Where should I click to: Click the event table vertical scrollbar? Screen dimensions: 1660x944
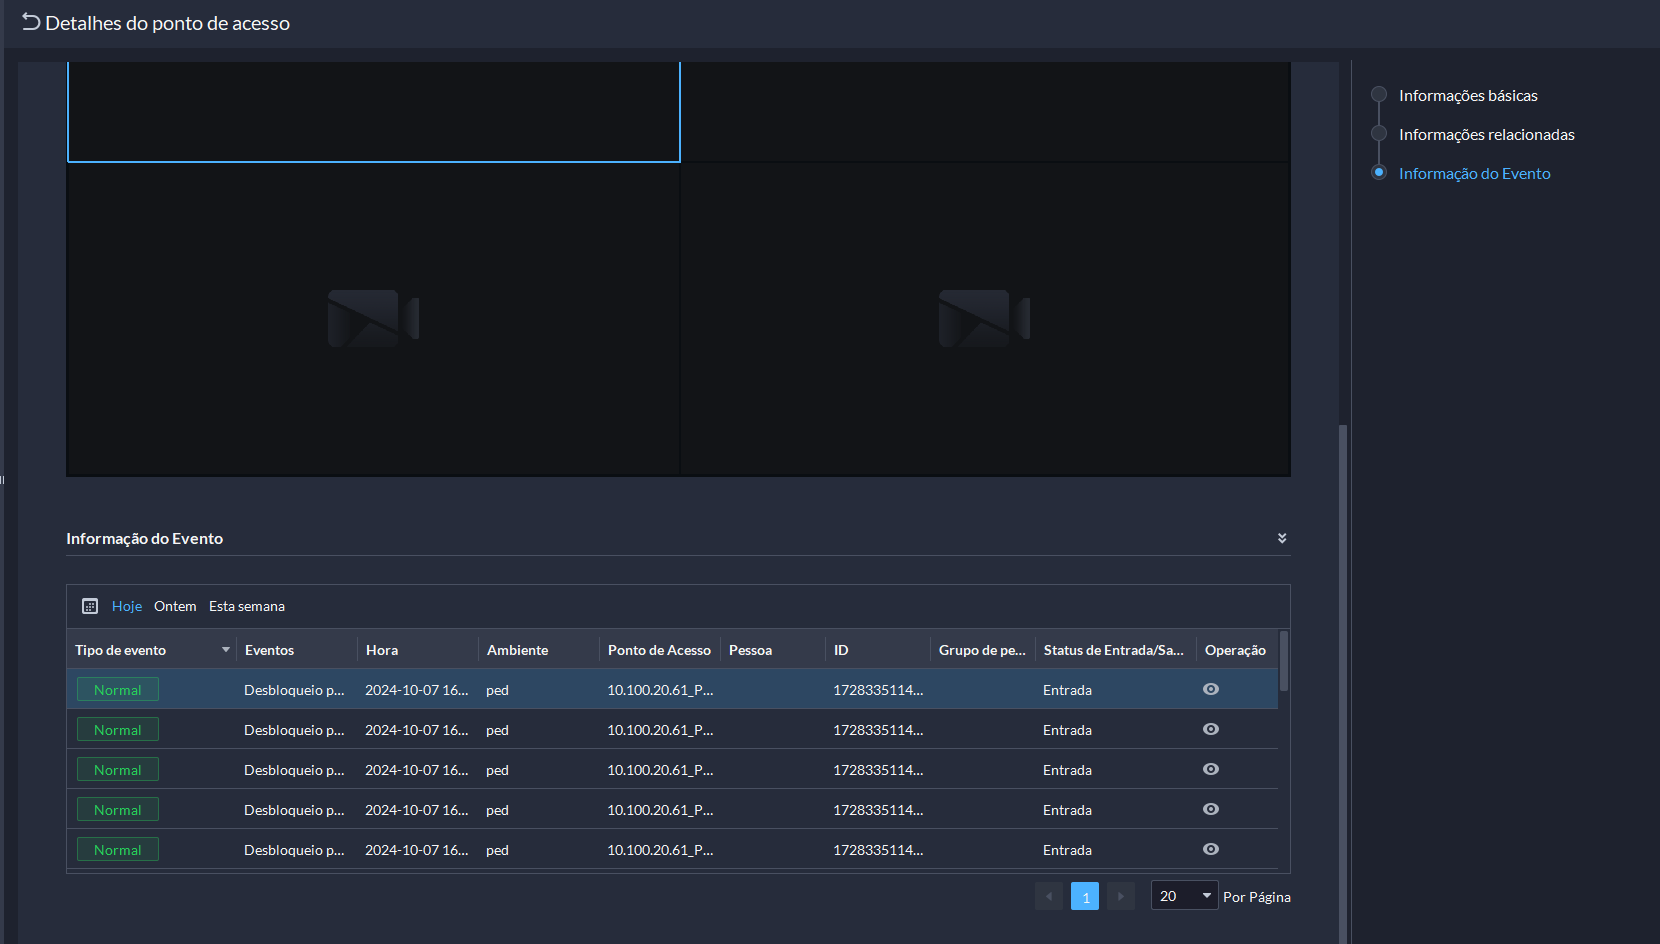[1284, 661]
